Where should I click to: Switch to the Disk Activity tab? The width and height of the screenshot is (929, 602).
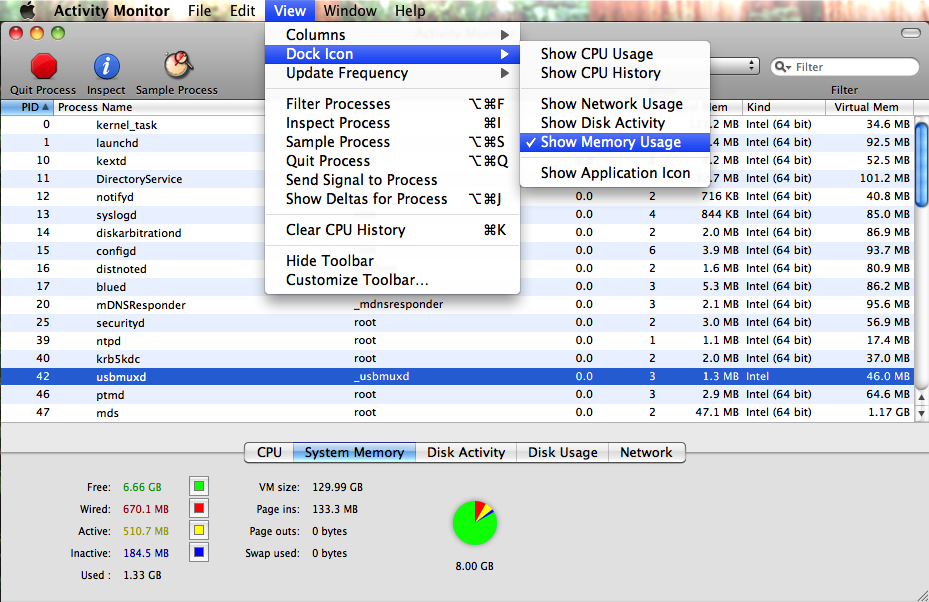466,452
